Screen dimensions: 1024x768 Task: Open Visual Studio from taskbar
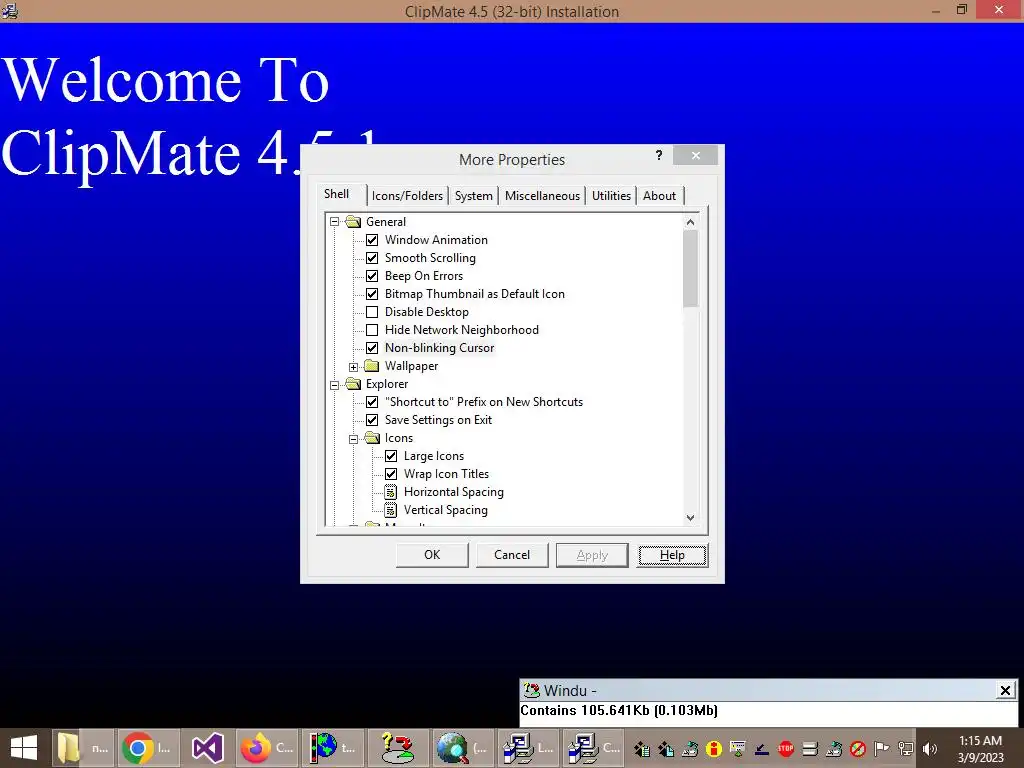tap(208, 748)
